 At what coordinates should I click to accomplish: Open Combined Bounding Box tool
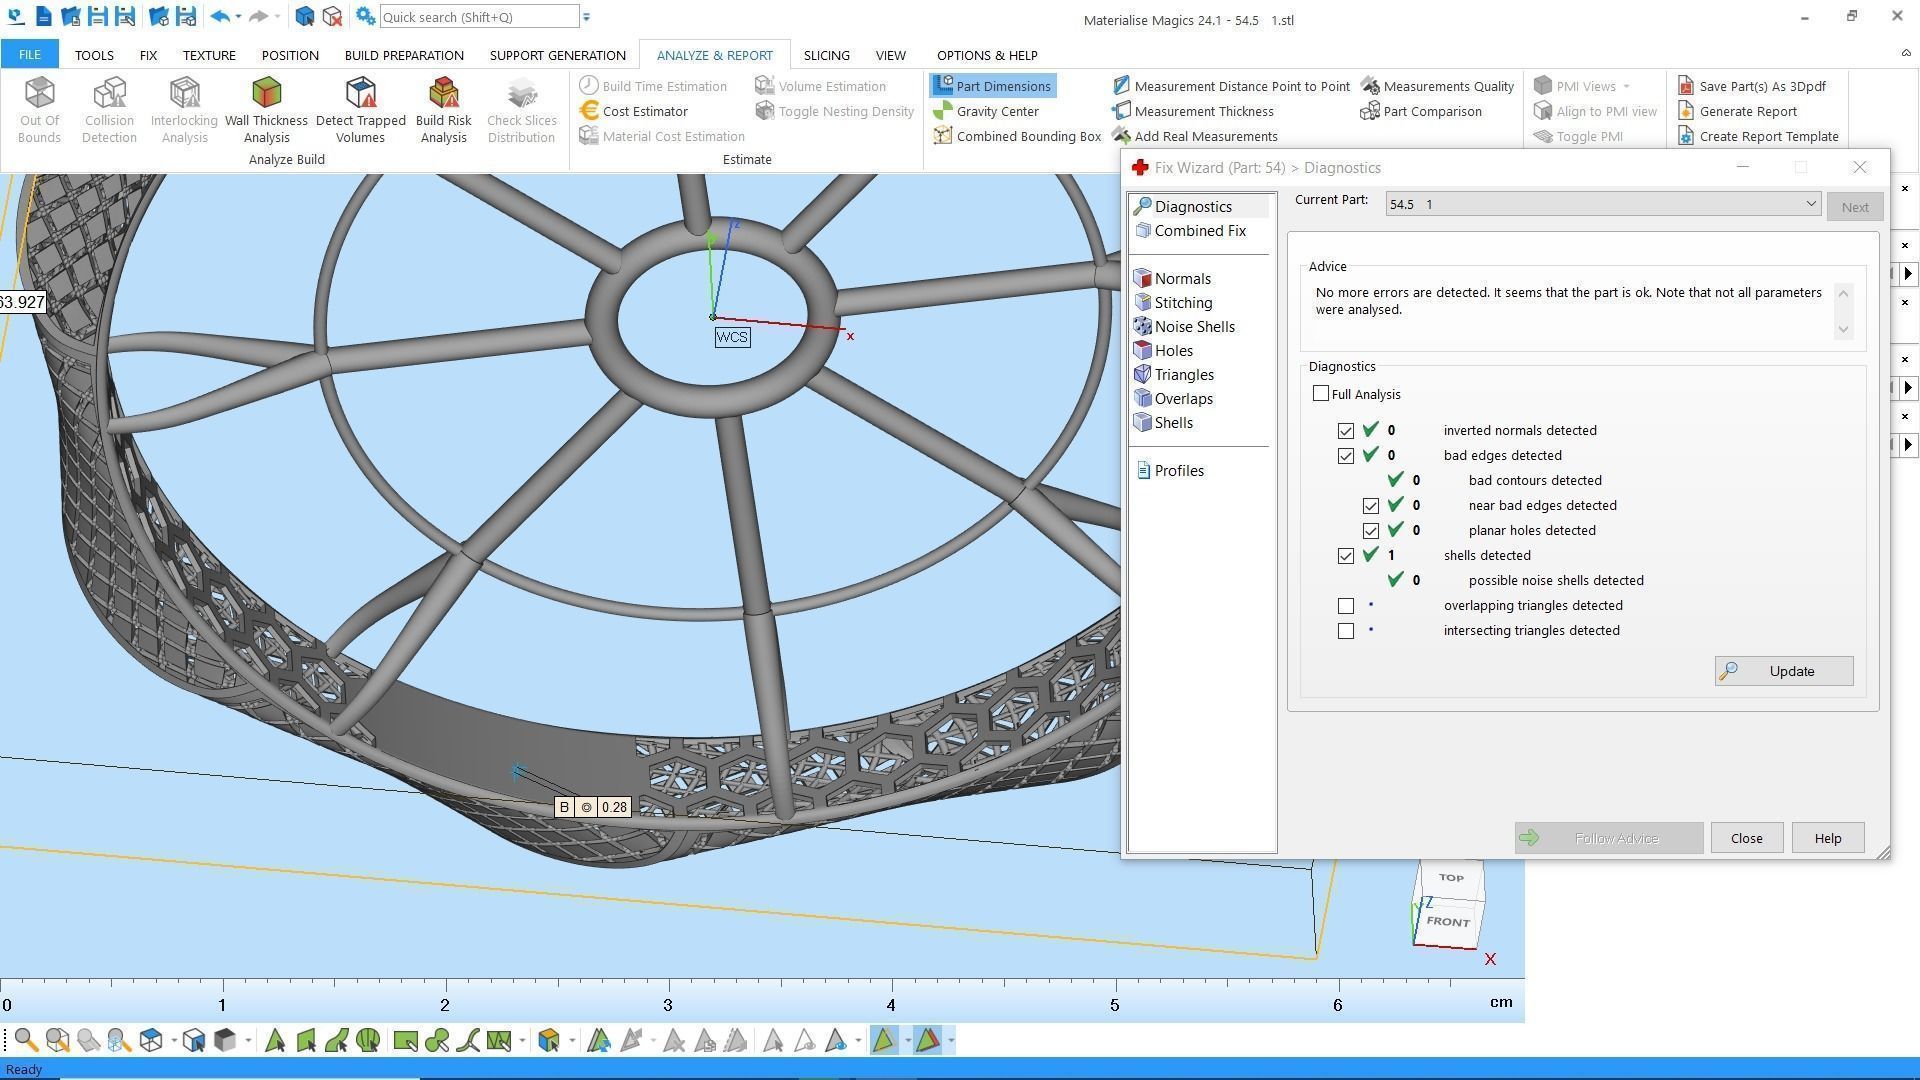[1017, 136]
